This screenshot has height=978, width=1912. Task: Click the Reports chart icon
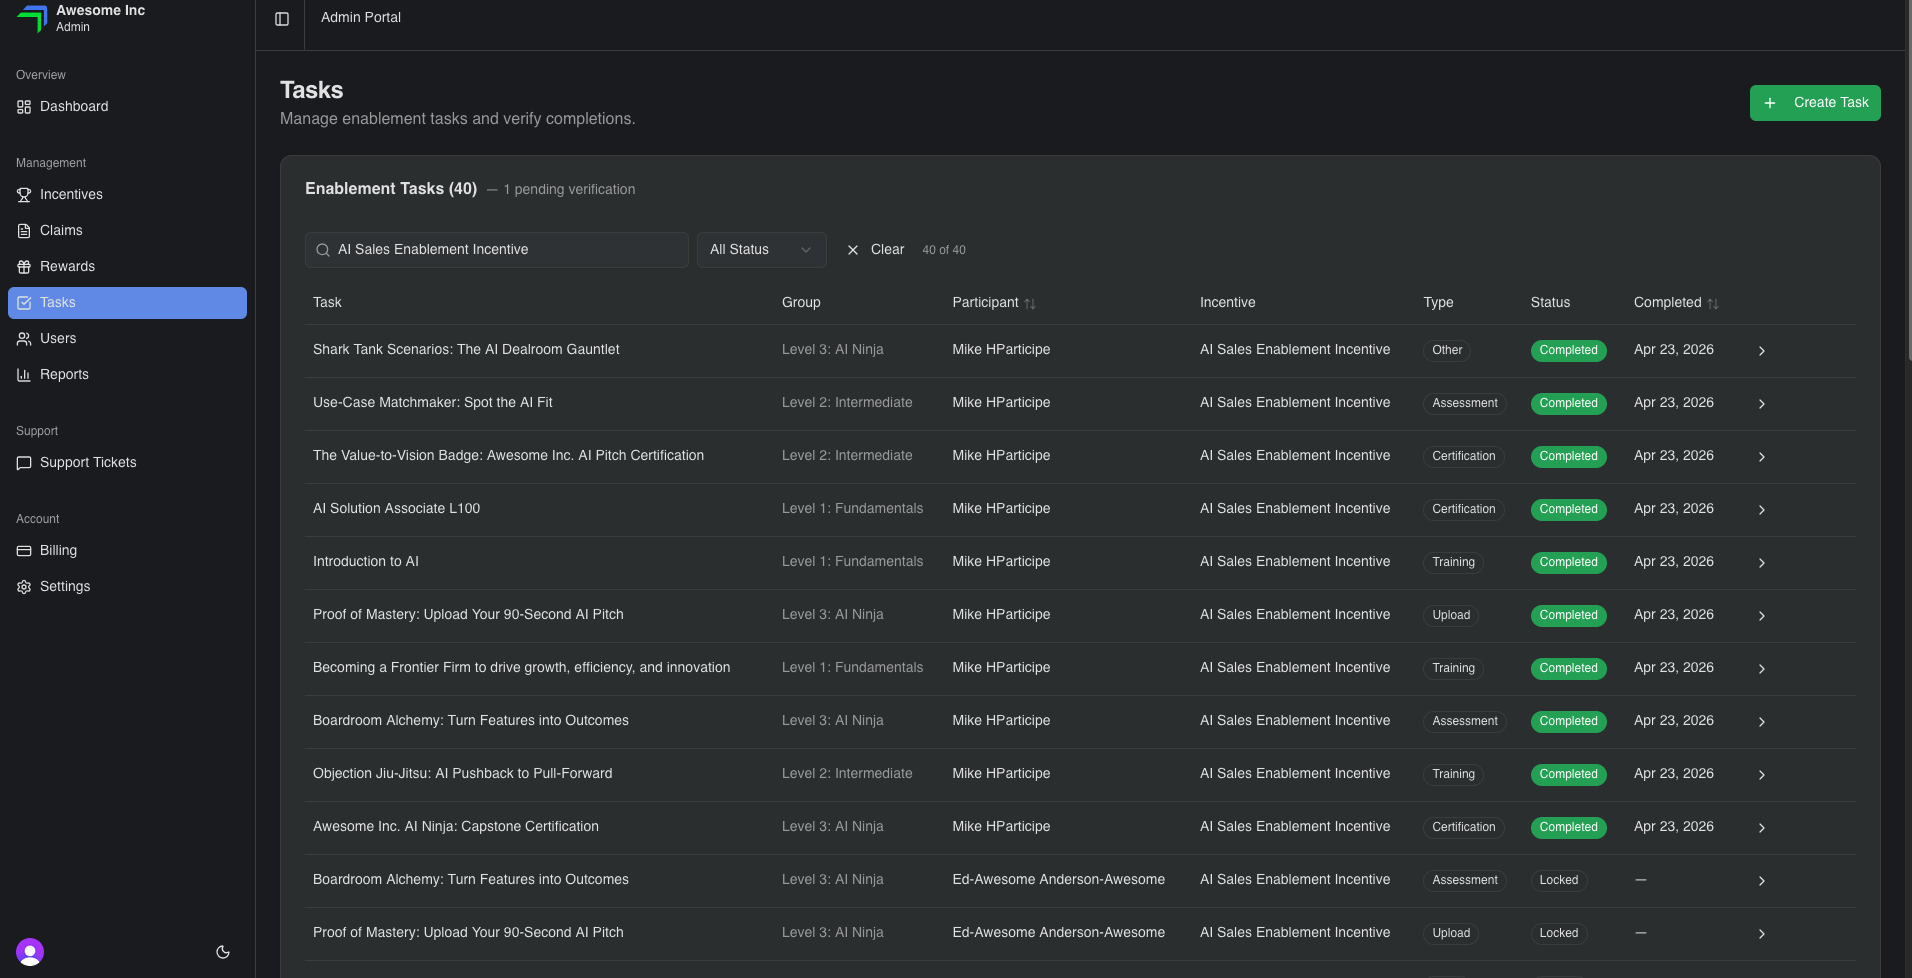click(24, 375)
